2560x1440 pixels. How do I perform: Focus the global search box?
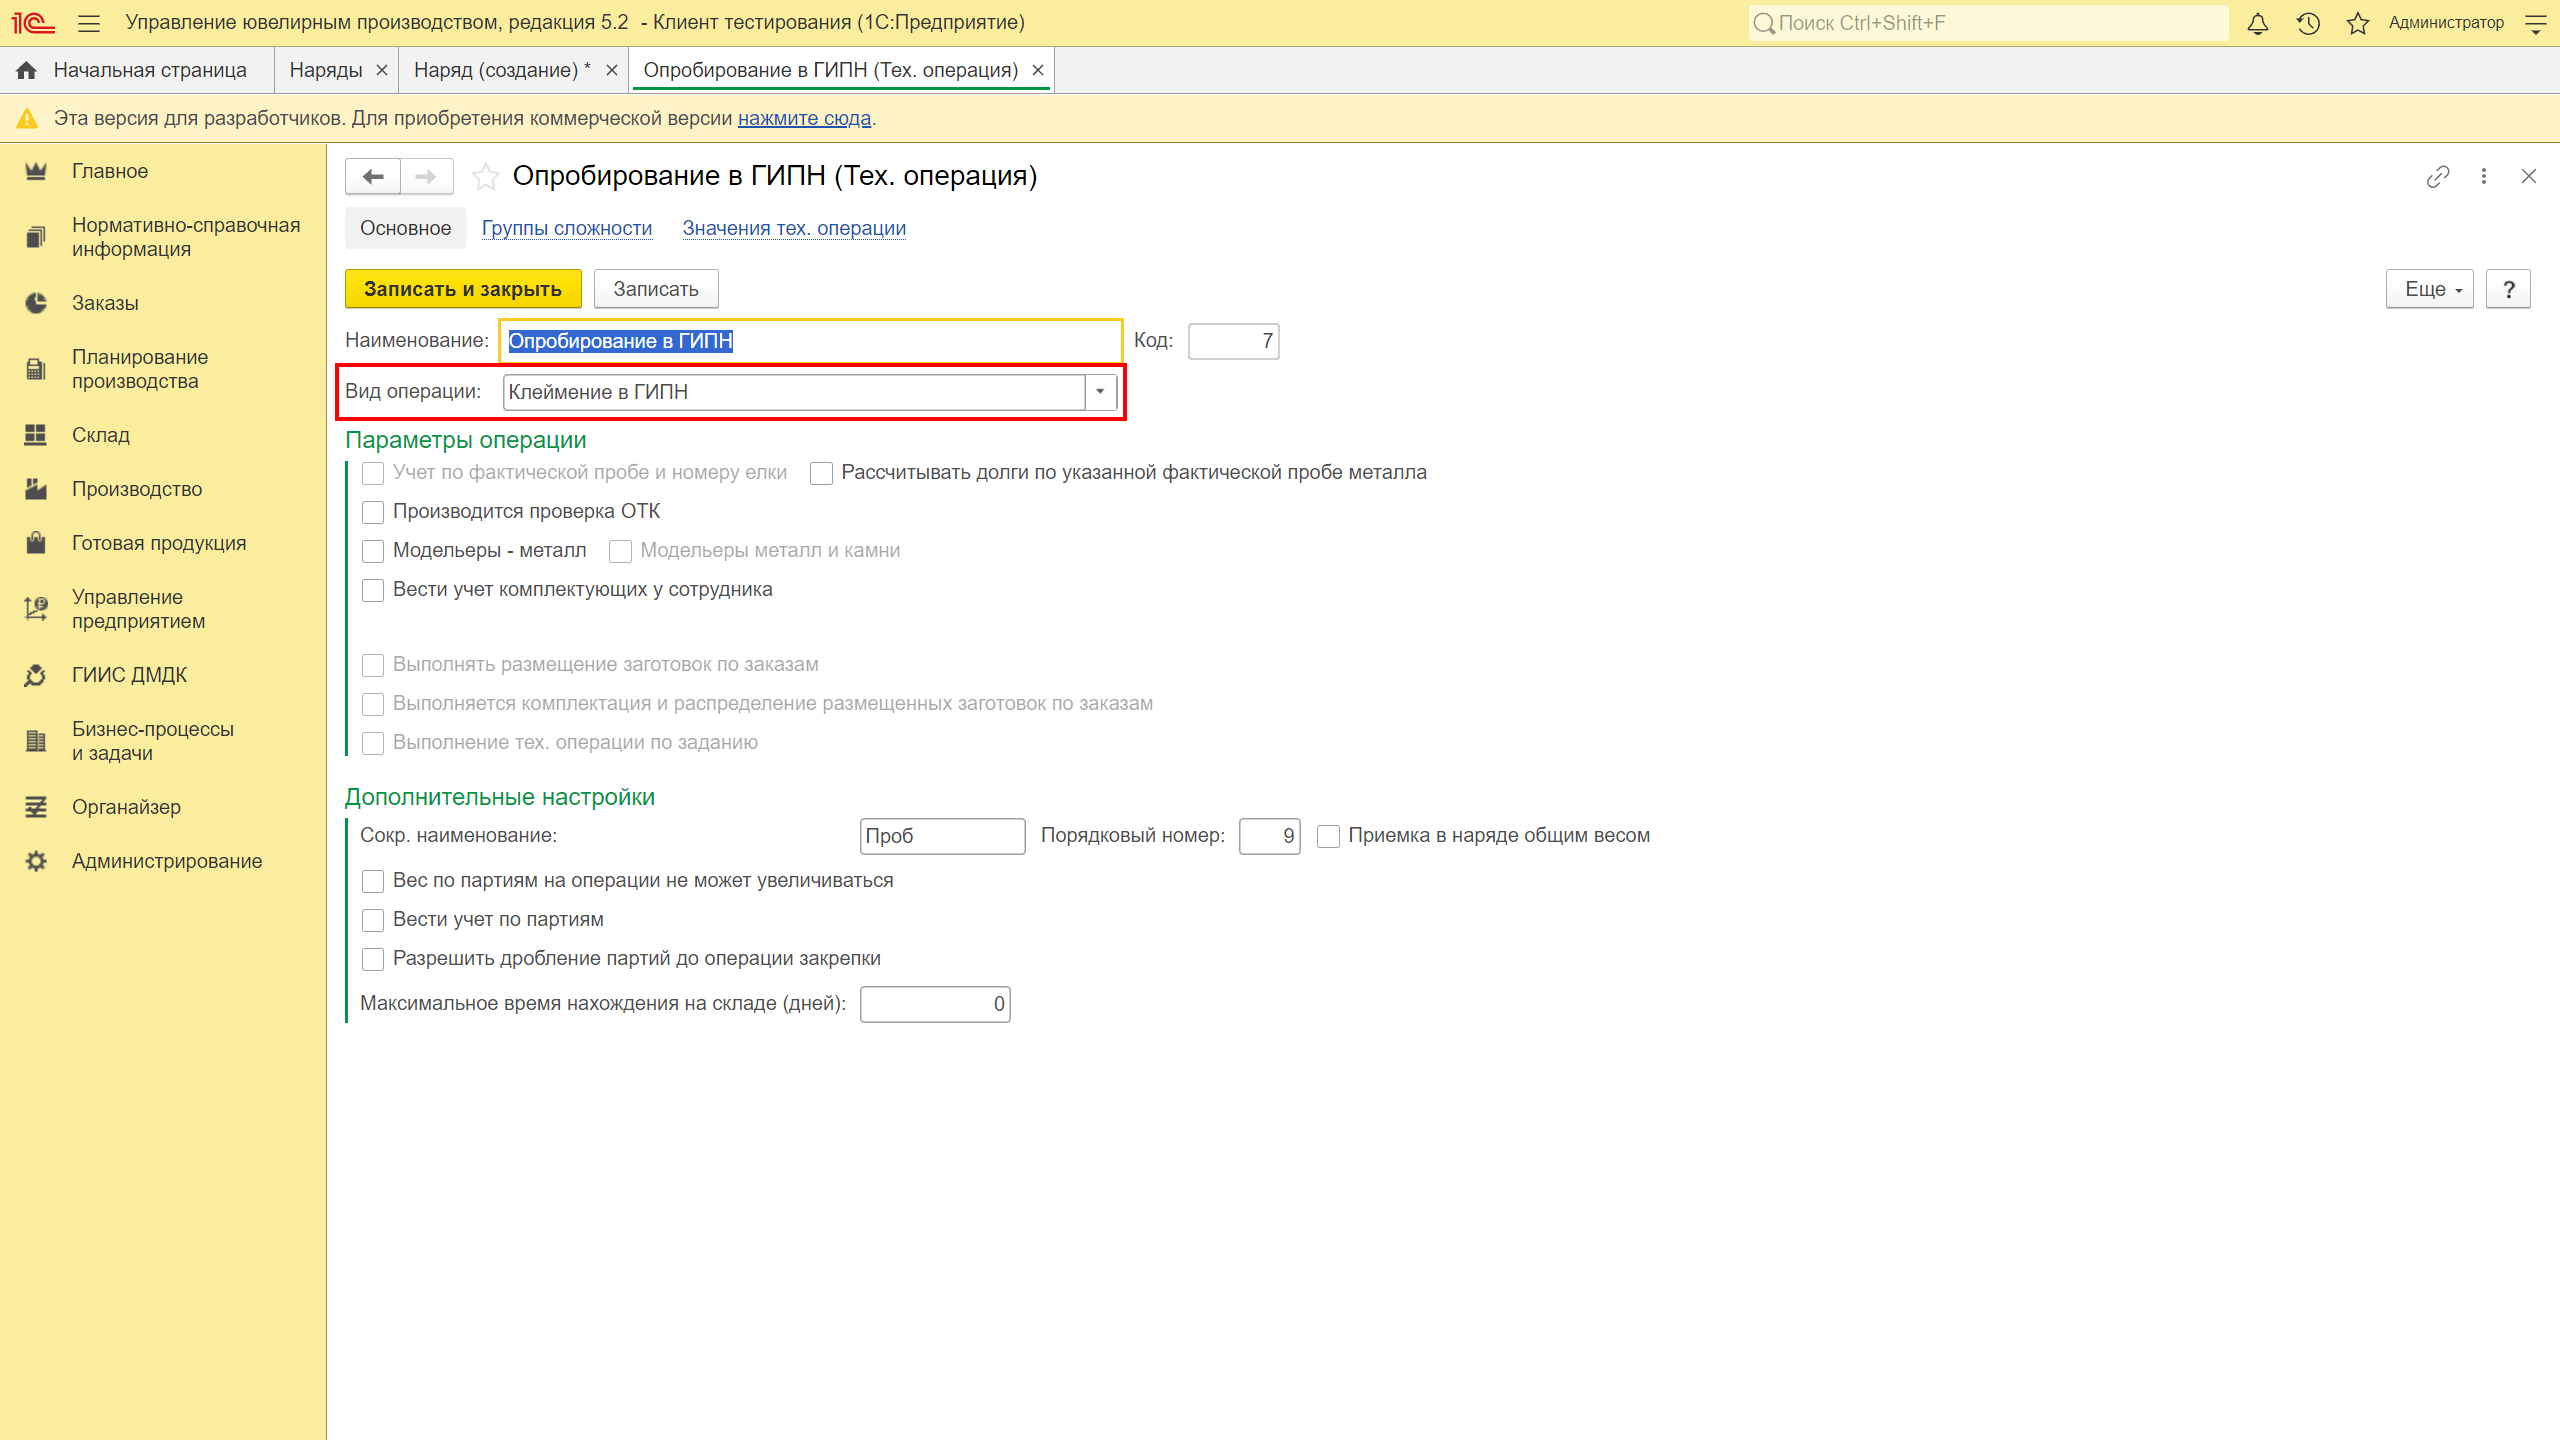(1989, 23)
